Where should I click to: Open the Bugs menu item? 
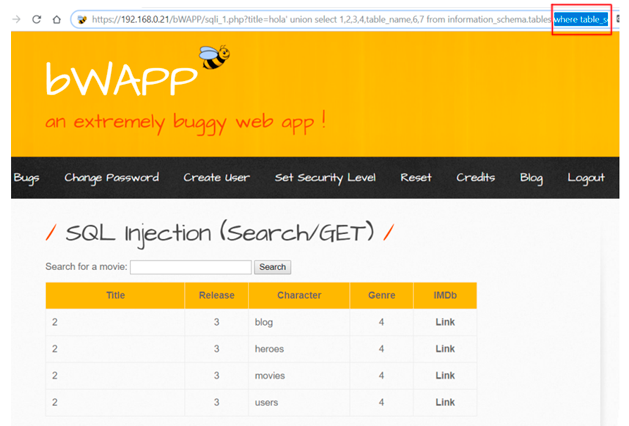pos(26,178)
